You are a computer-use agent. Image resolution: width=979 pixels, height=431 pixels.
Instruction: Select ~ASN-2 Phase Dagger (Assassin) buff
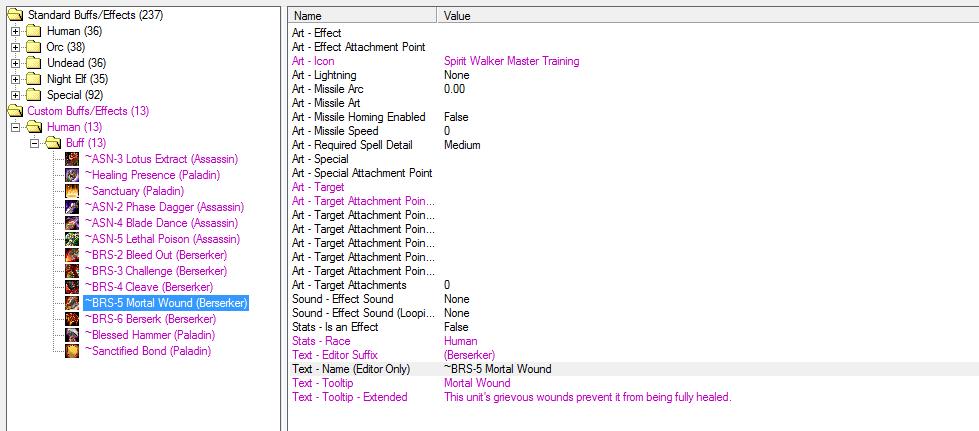pos(164,207)
